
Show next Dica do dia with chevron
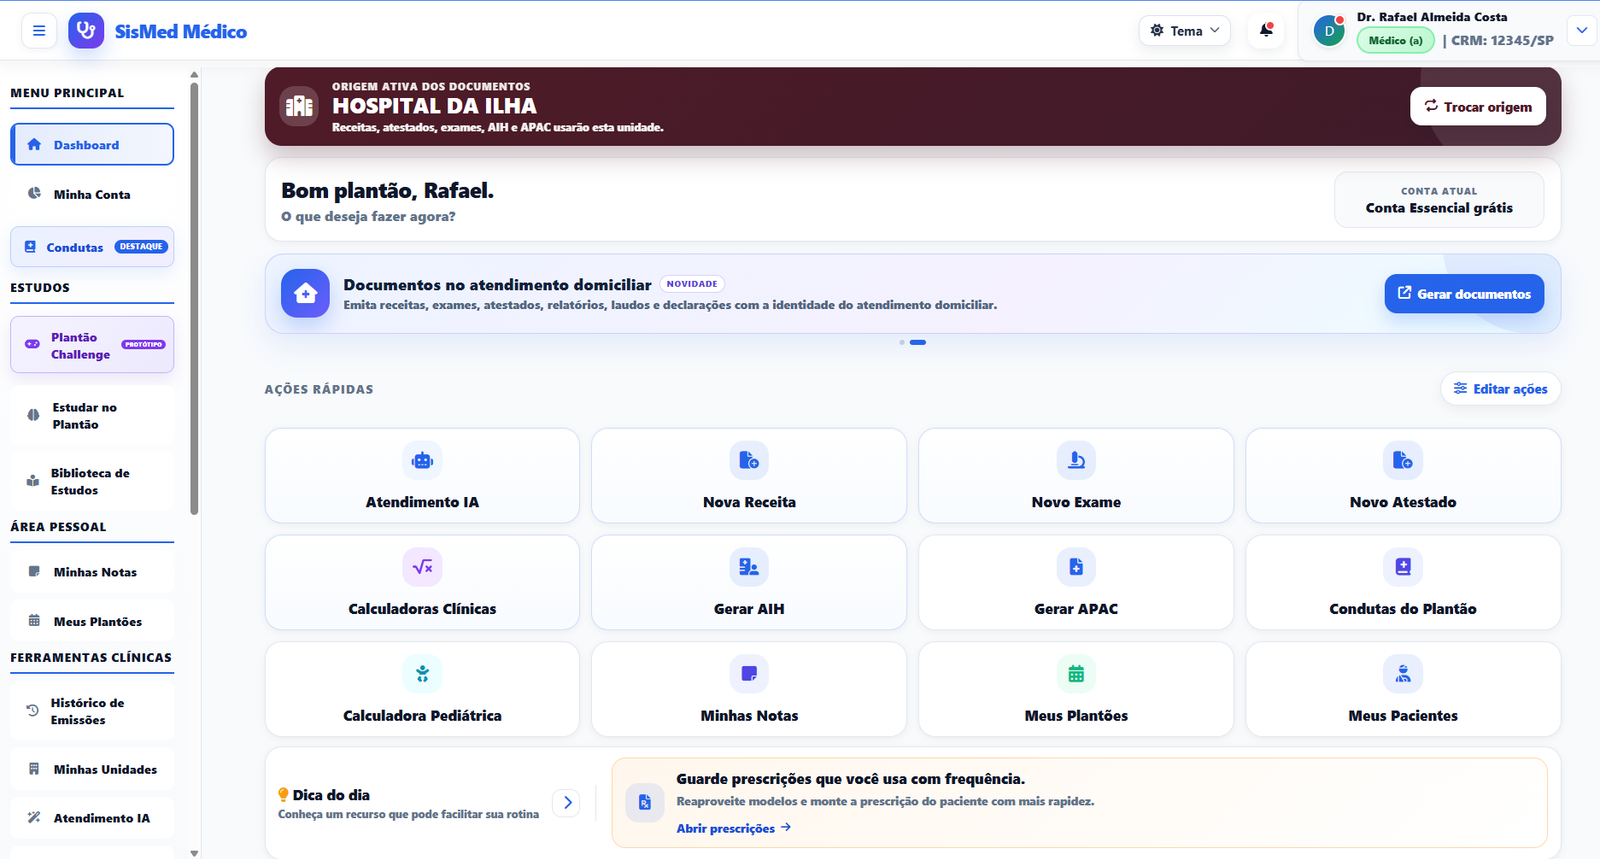566,802
